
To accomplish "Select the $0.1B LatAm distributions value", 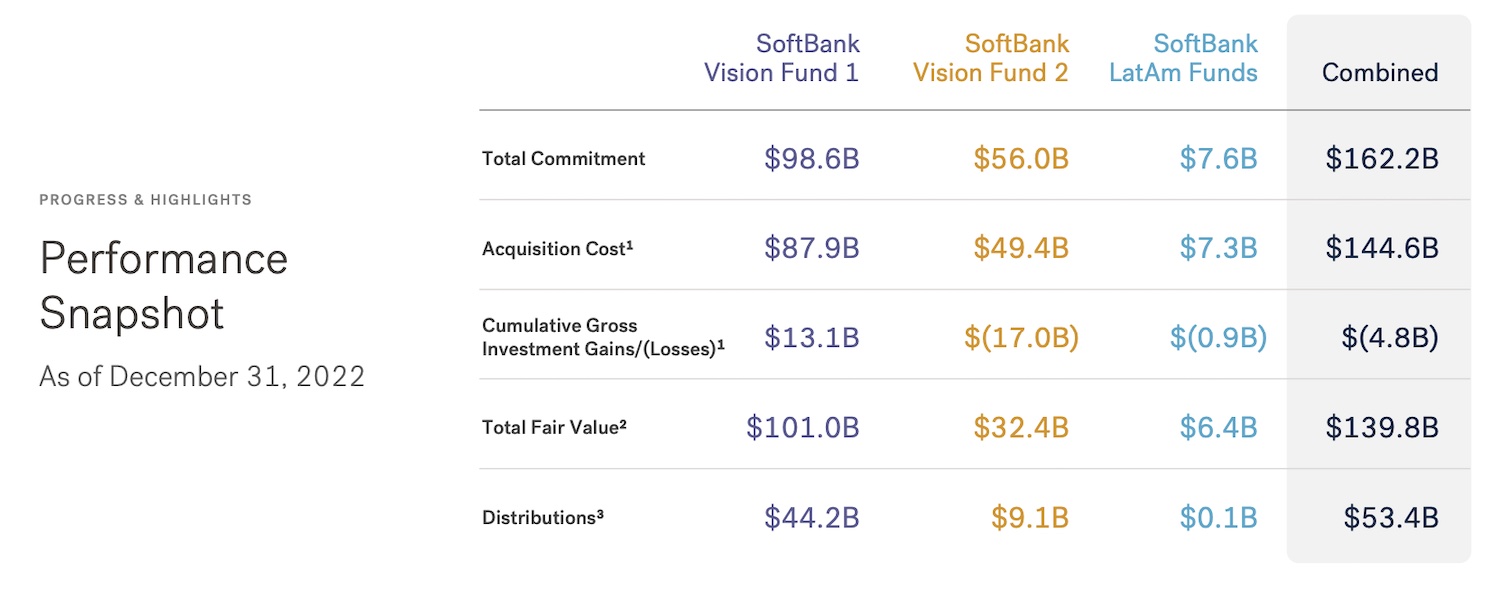I will coord(1217,517).
